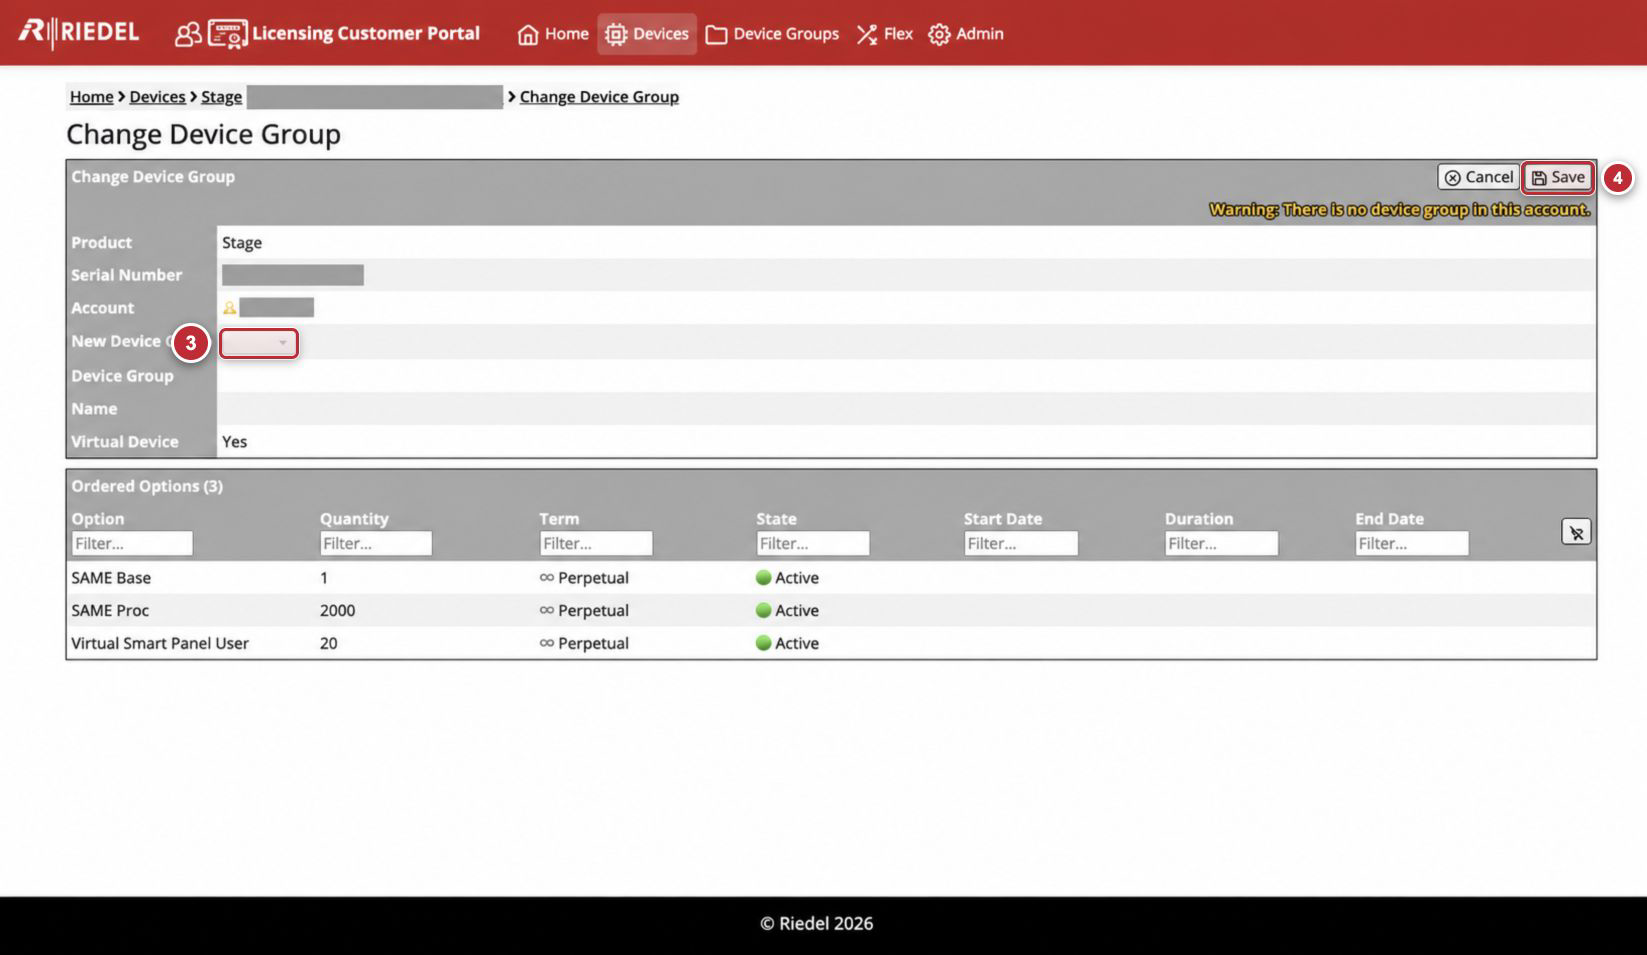Click the user accounts icon in the header
Image resolution: width=1647 pixels, height=955 pixels.
pyautogui.click(x=188, y=34)
